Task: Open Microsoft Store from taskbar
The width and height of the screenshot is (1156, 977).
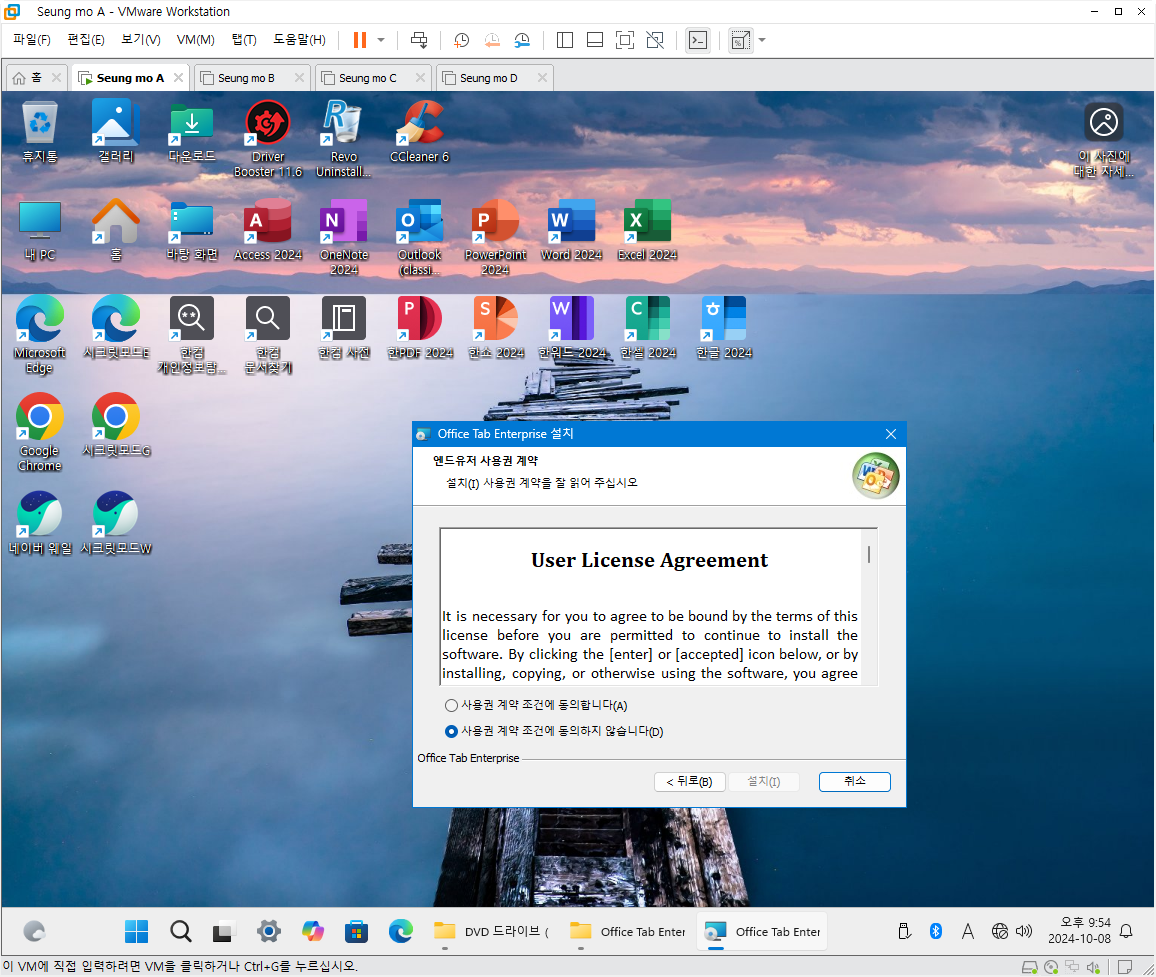Action: click(x=356, y=931)
